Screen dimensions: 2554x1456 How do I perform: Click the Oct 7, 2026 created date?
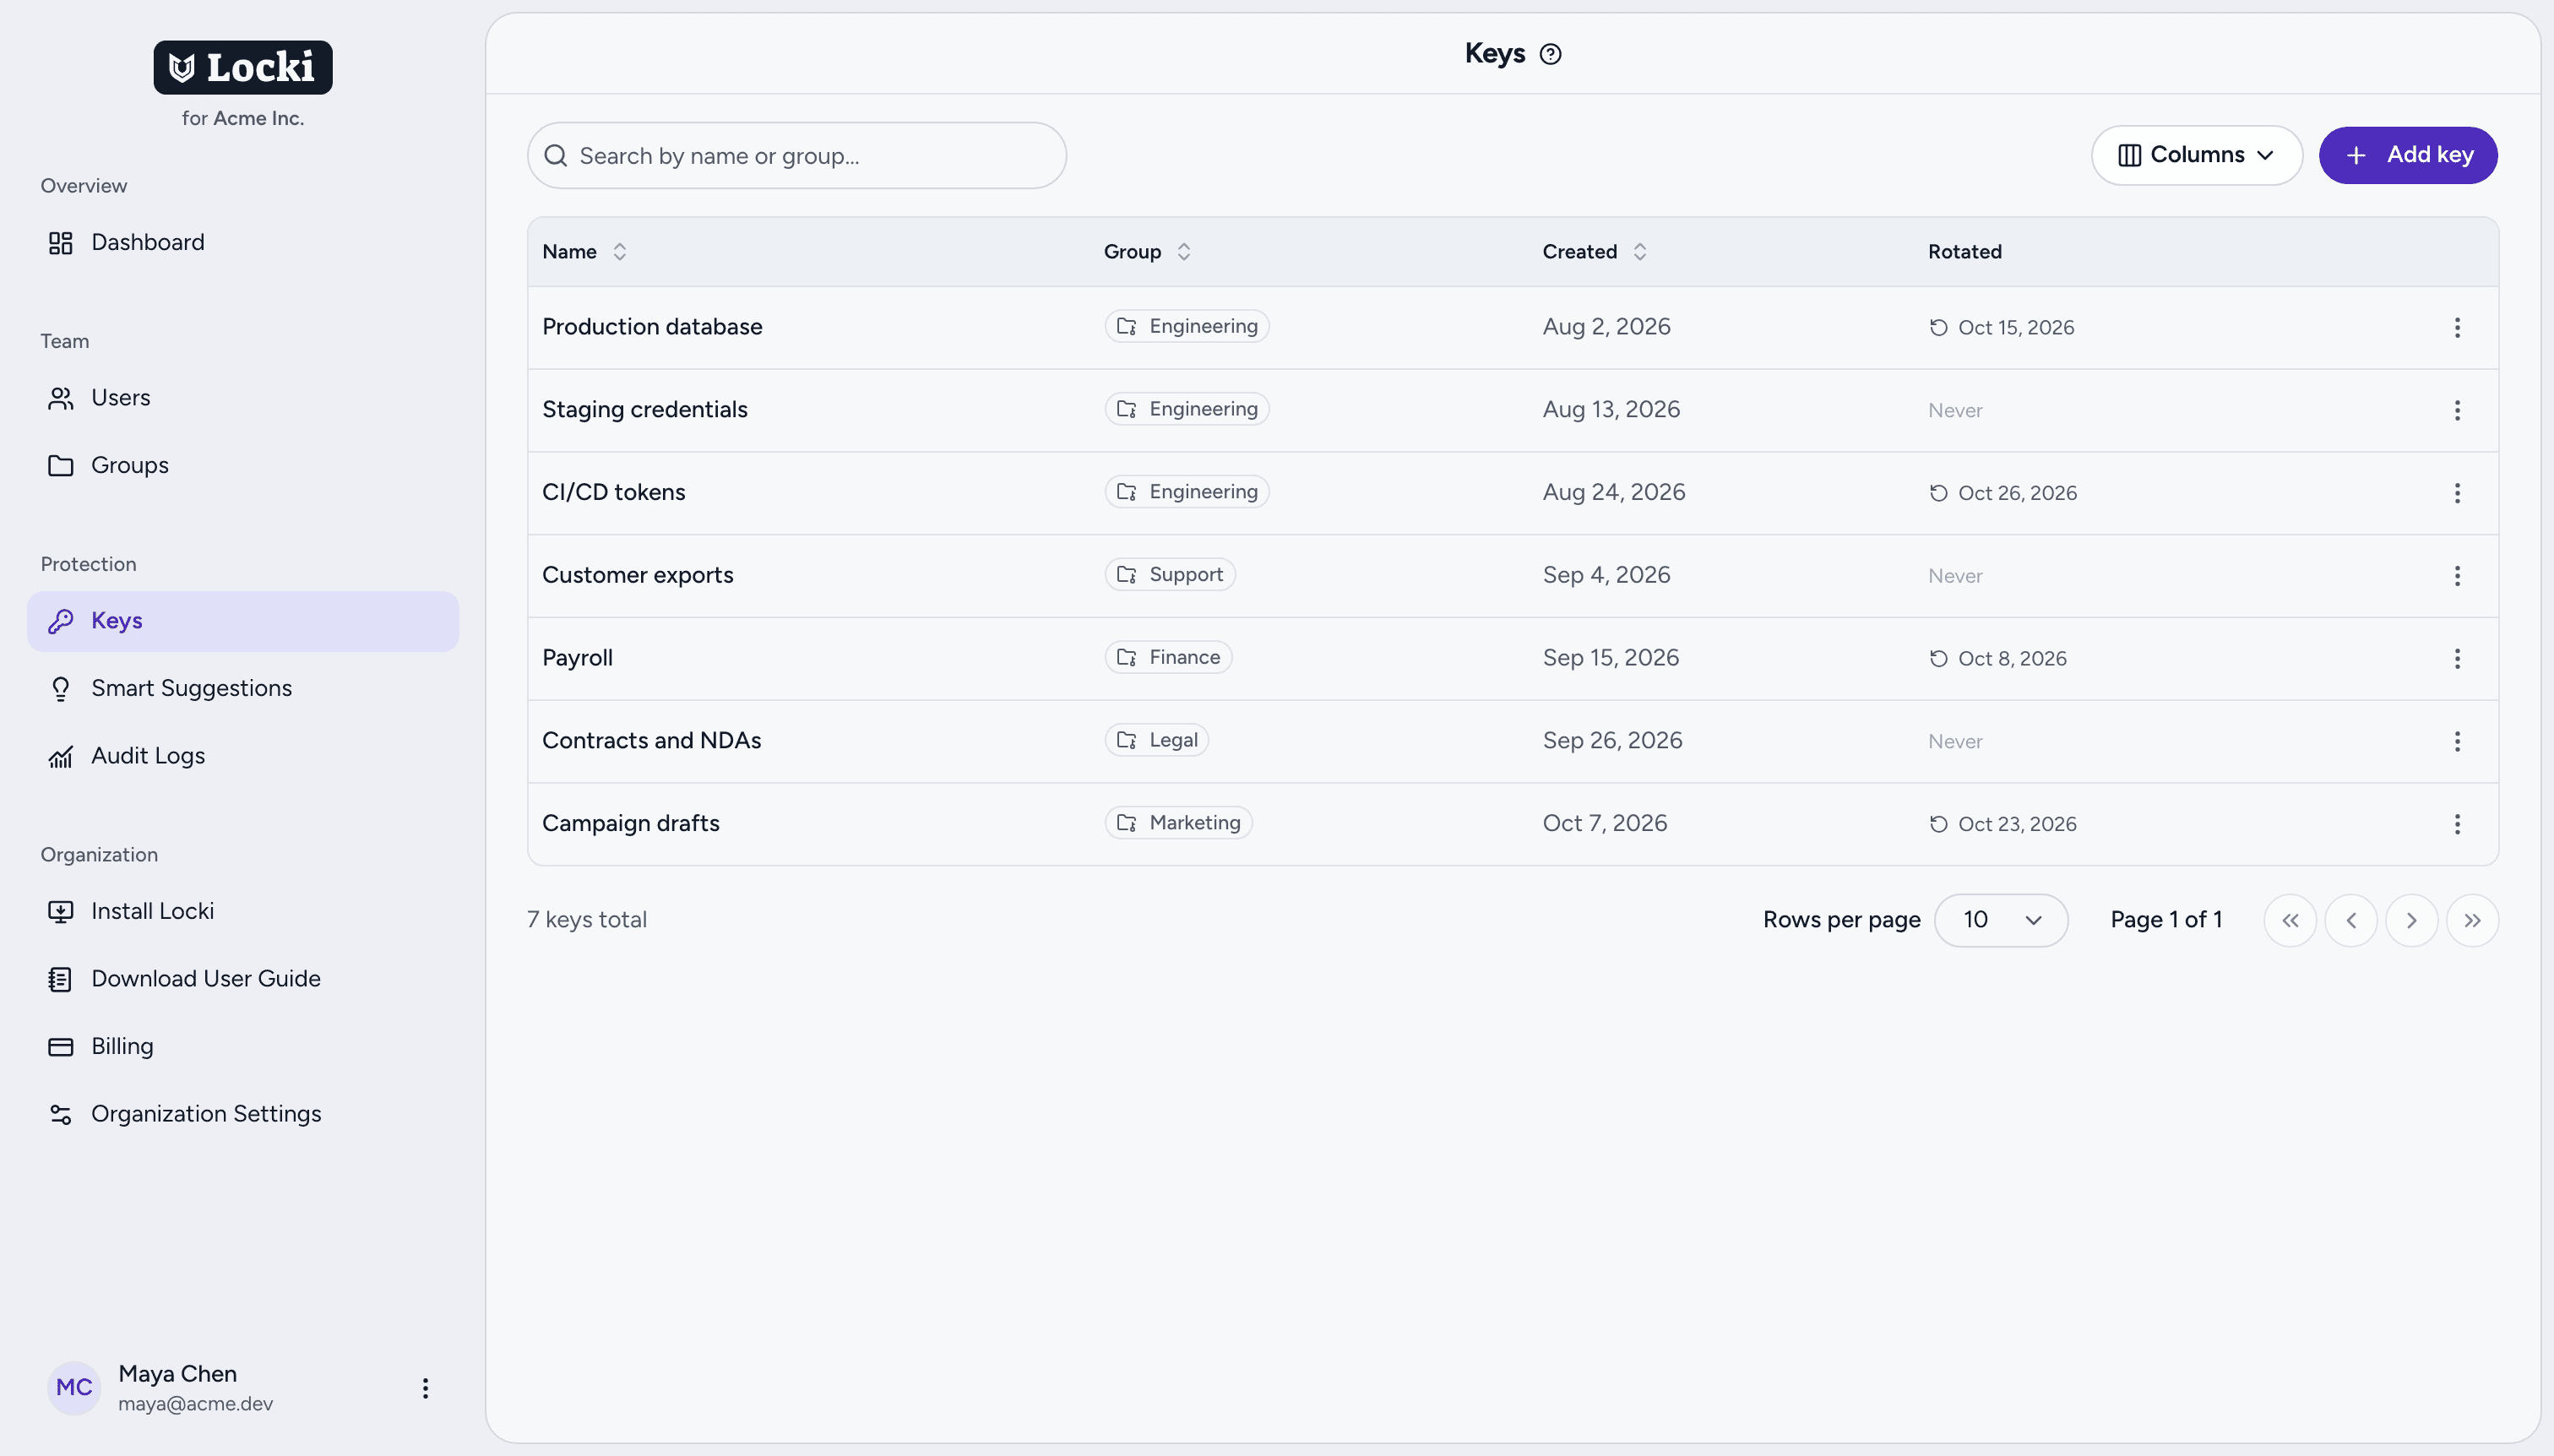click(1604, 823)
